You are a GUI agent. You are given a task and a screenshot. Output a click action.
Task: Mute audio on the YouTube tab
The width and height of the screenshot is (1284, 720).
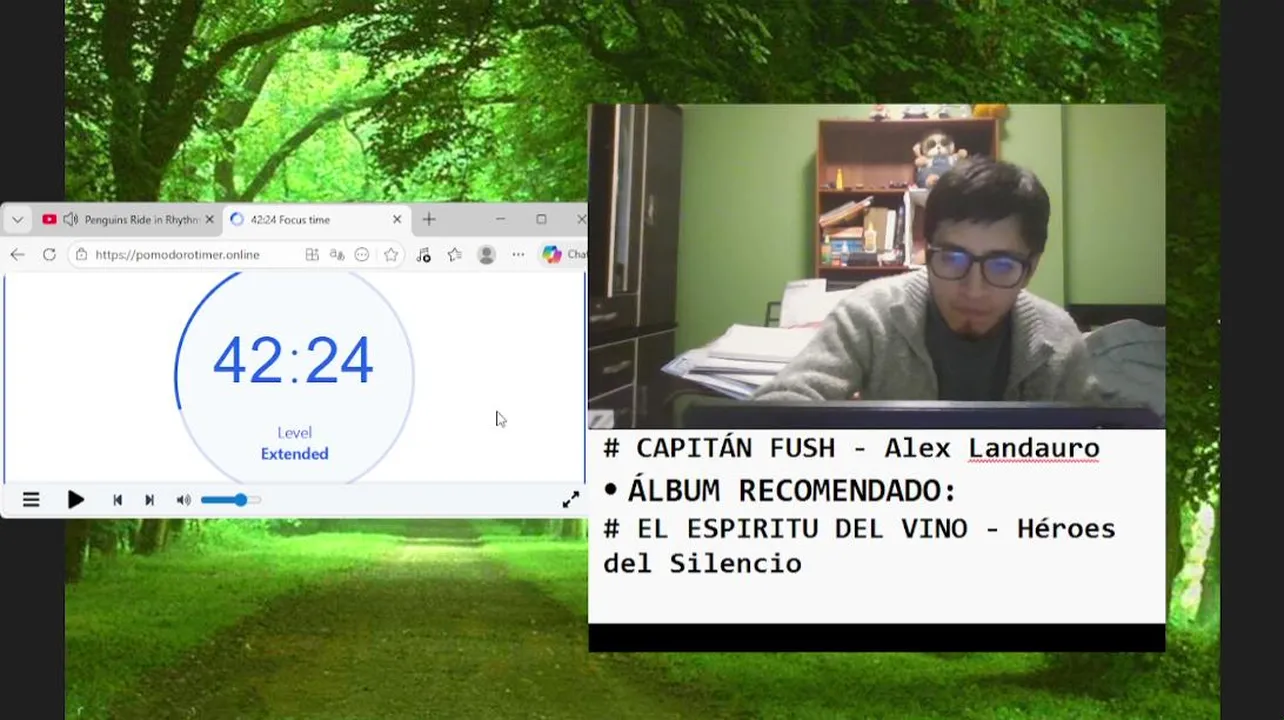pos(70,220)
